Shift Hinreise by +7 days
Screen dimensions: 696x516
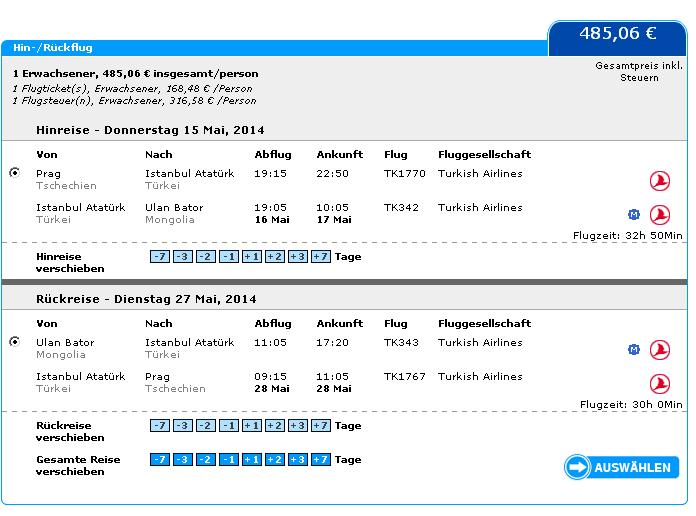coord(321,257)
